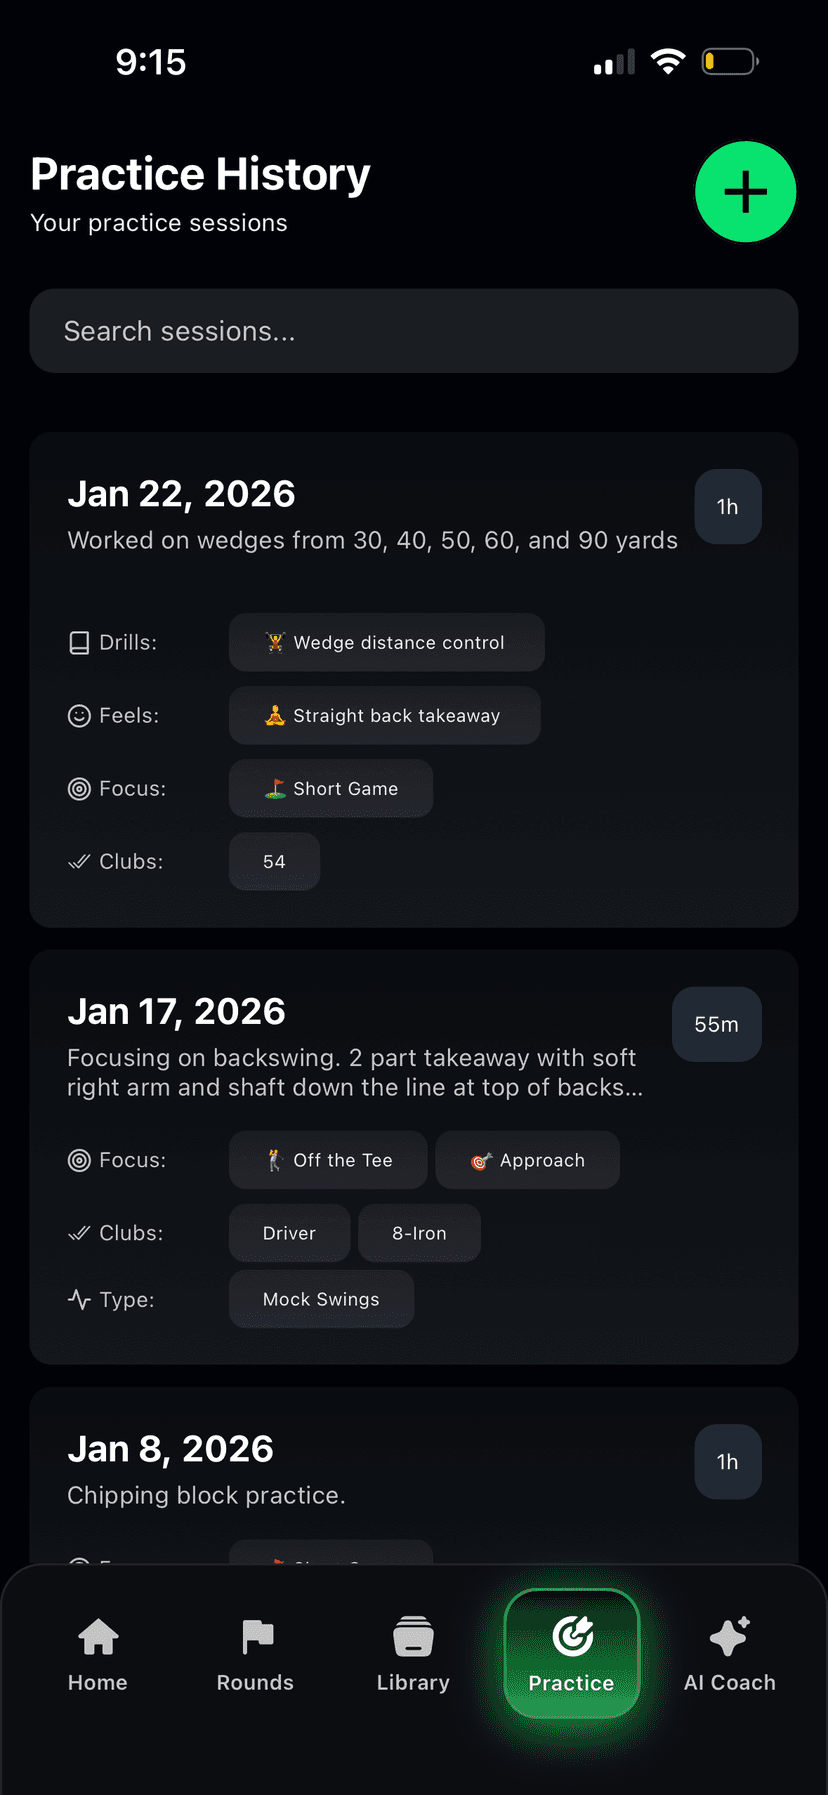
Task: Click the book icon next to Drills
Action: click(x=79, y=642)
